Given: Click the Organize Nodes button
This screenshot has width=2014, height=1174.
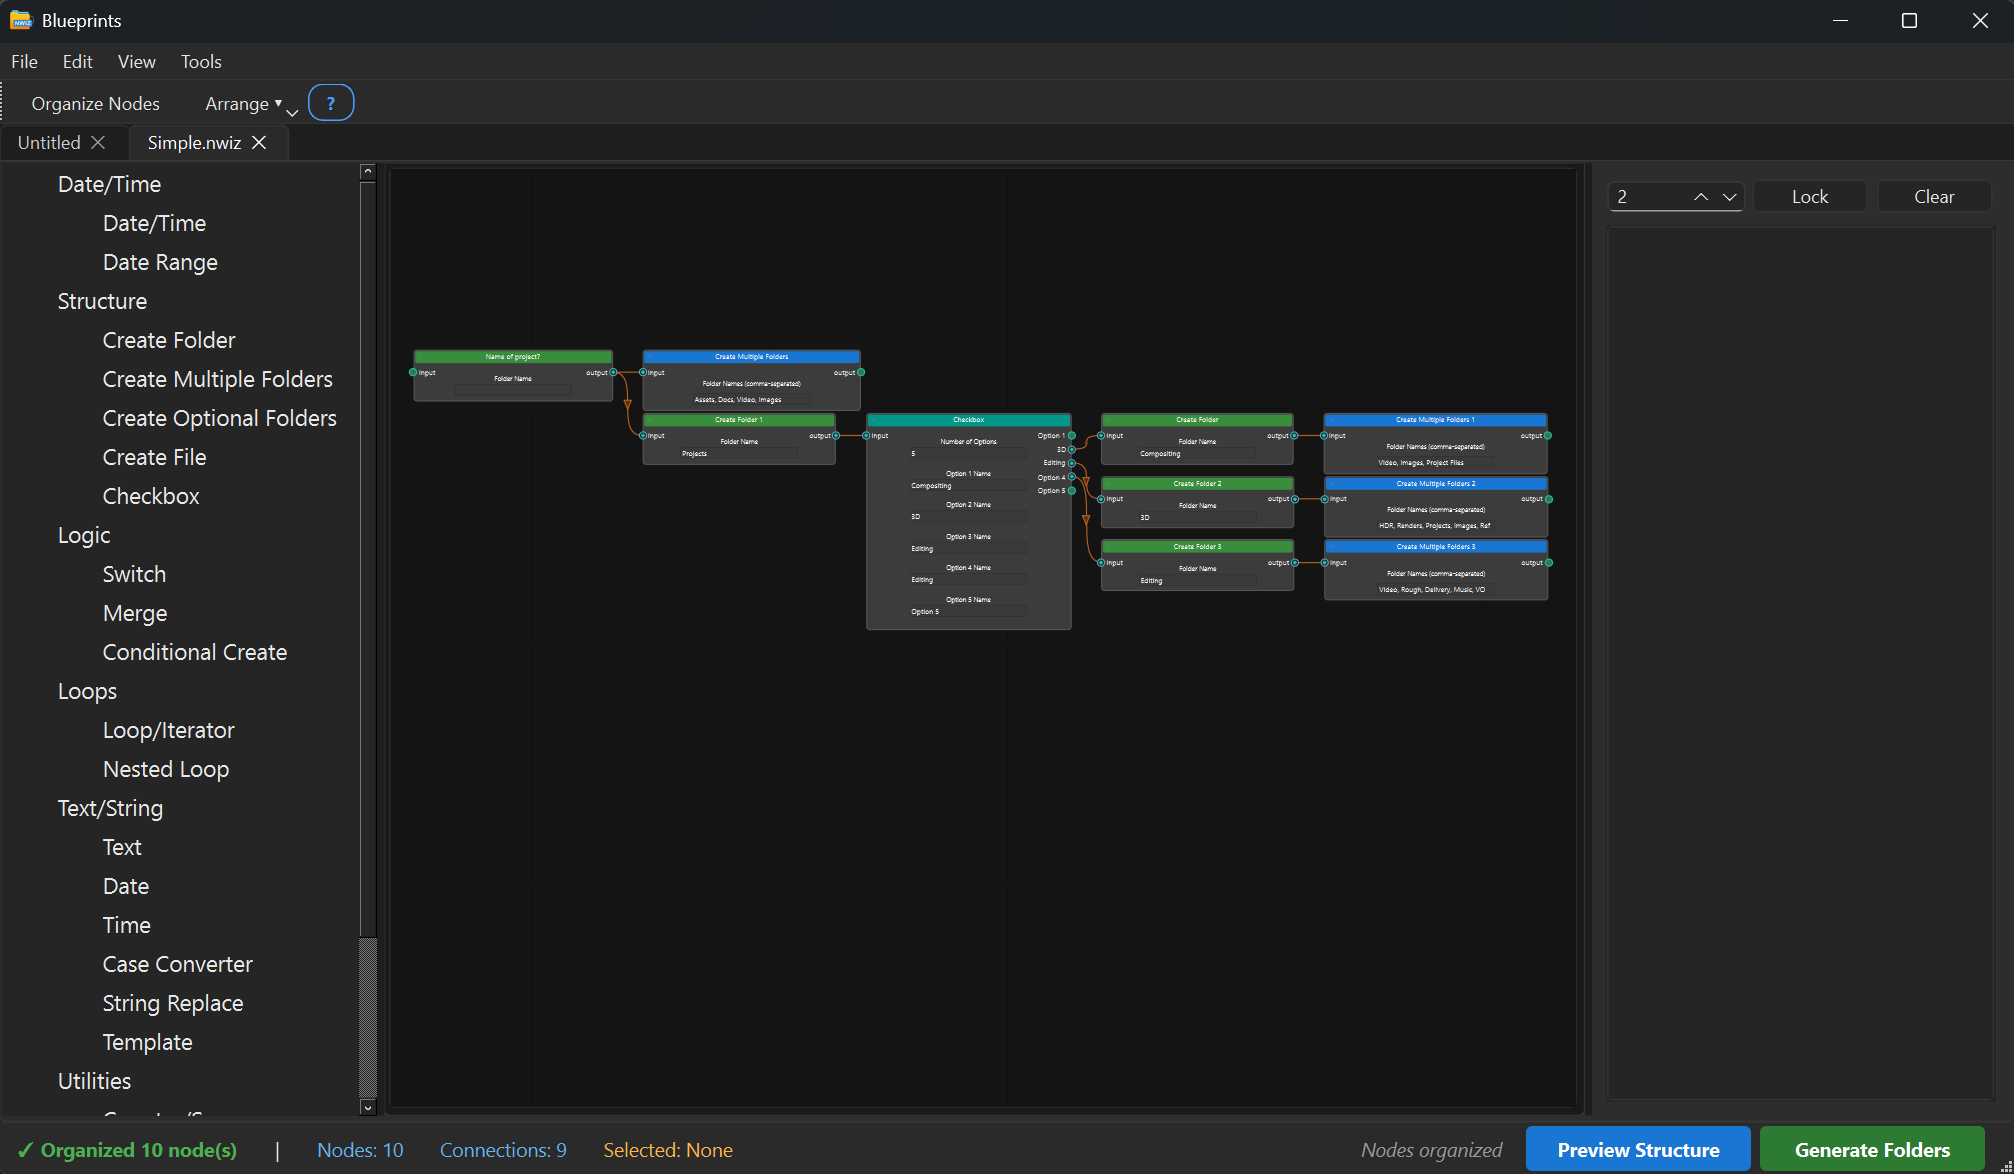Looking at the screenshot, I should [x=95, y=103].
